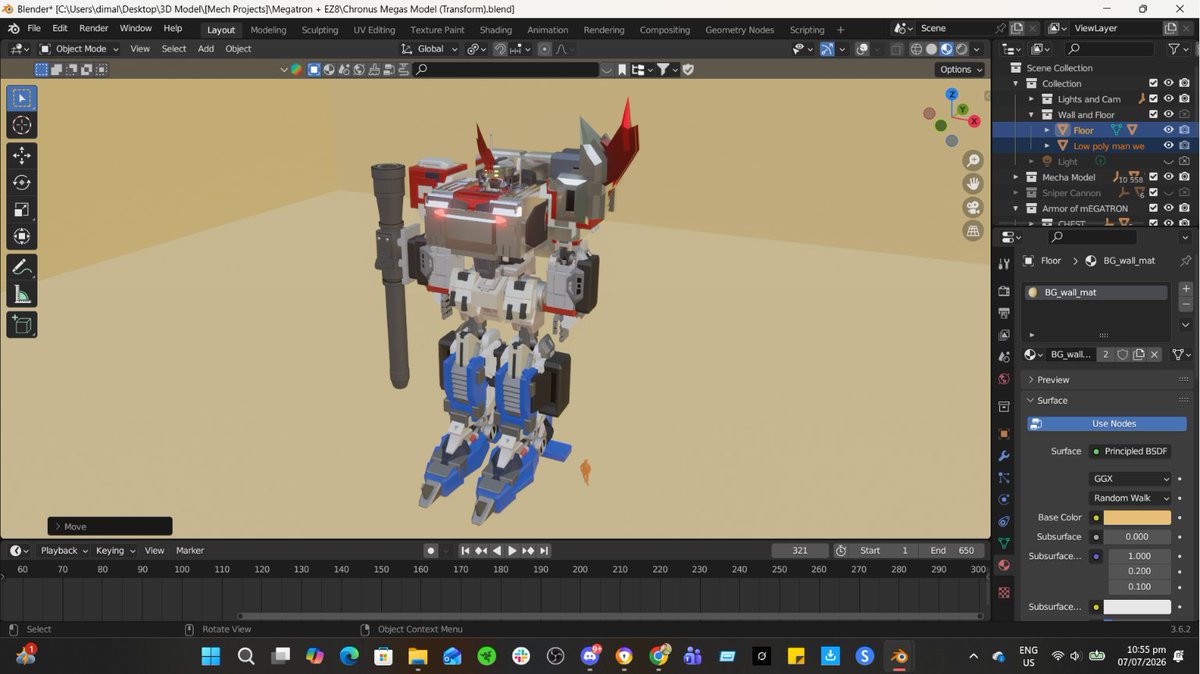
Task: Open the World properties tab
Action: click(x=1004, y=379)
